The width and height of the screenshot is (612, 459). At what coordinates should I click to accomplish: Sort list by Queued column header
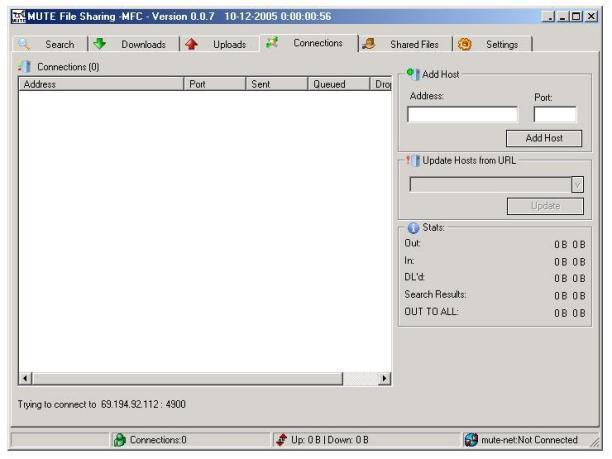(338, 85)
